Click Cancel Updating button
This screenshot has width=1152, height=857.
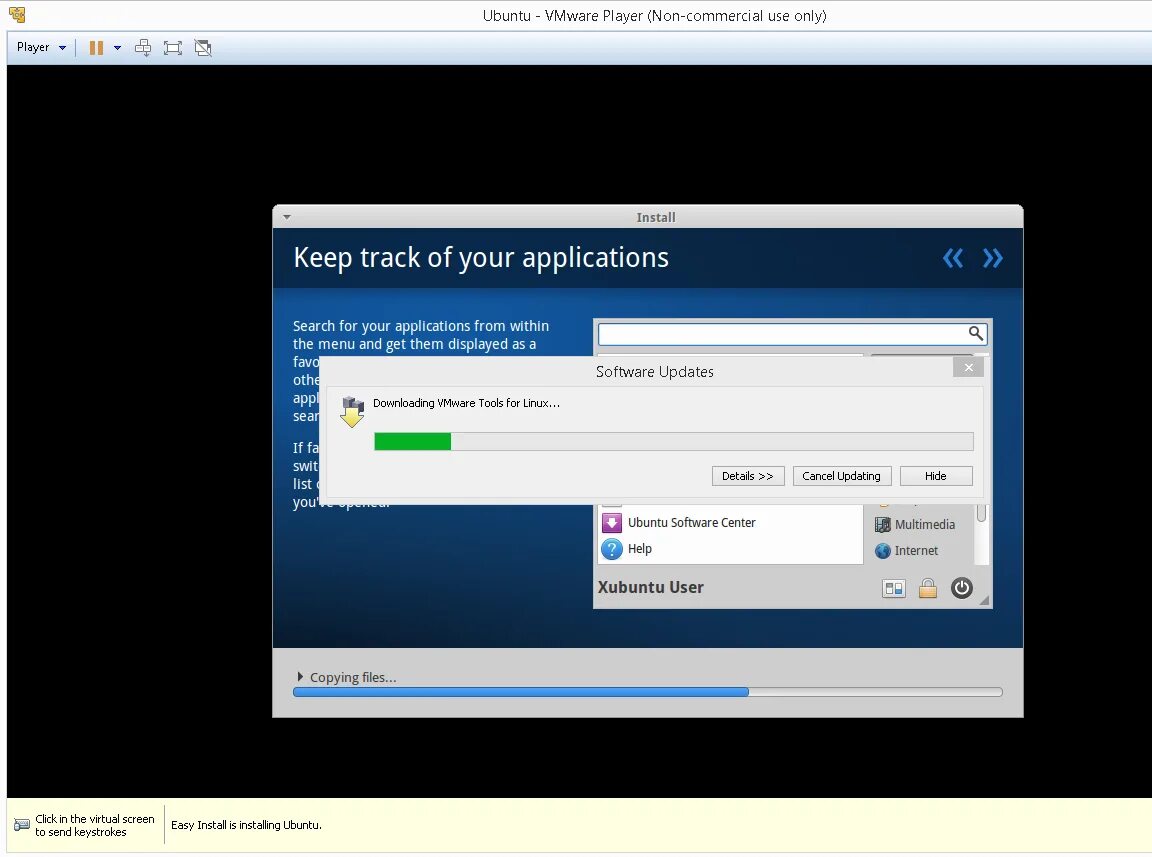[x=841, y=476]
